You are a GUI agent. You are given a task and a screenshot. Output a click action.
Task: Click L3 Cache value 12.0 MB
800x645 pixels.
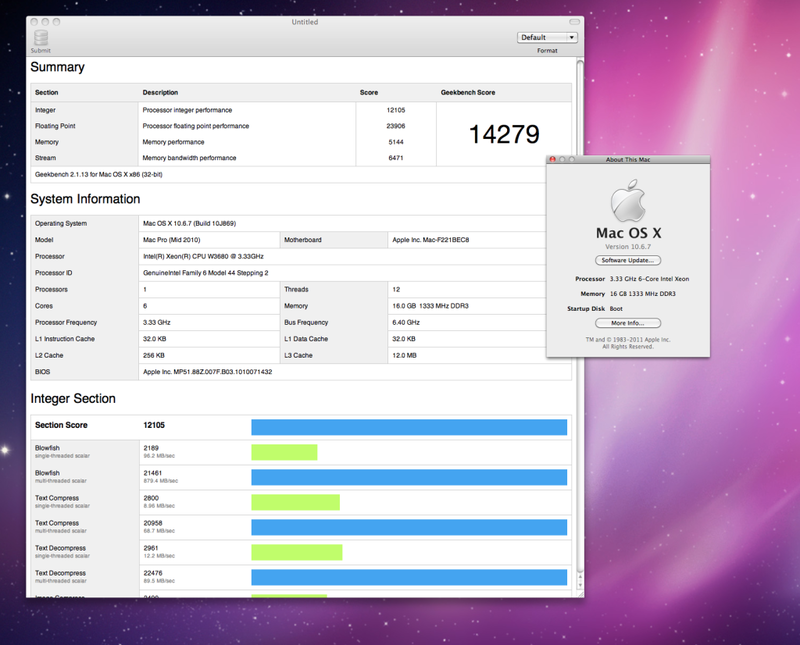tap(404, 355)
